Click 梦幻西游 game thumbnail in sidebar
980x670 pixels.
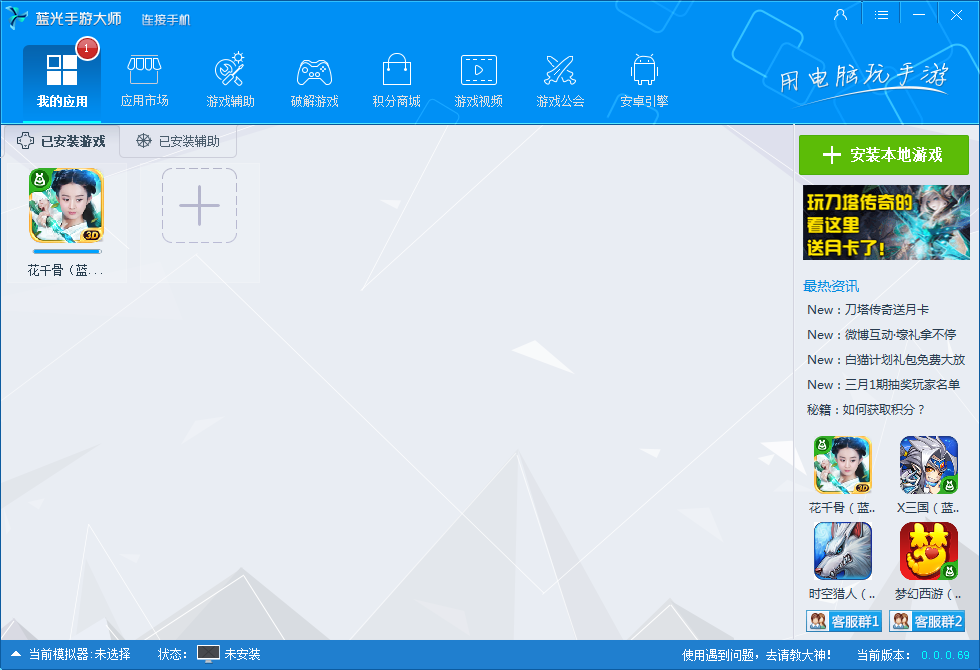pos(928,551)
